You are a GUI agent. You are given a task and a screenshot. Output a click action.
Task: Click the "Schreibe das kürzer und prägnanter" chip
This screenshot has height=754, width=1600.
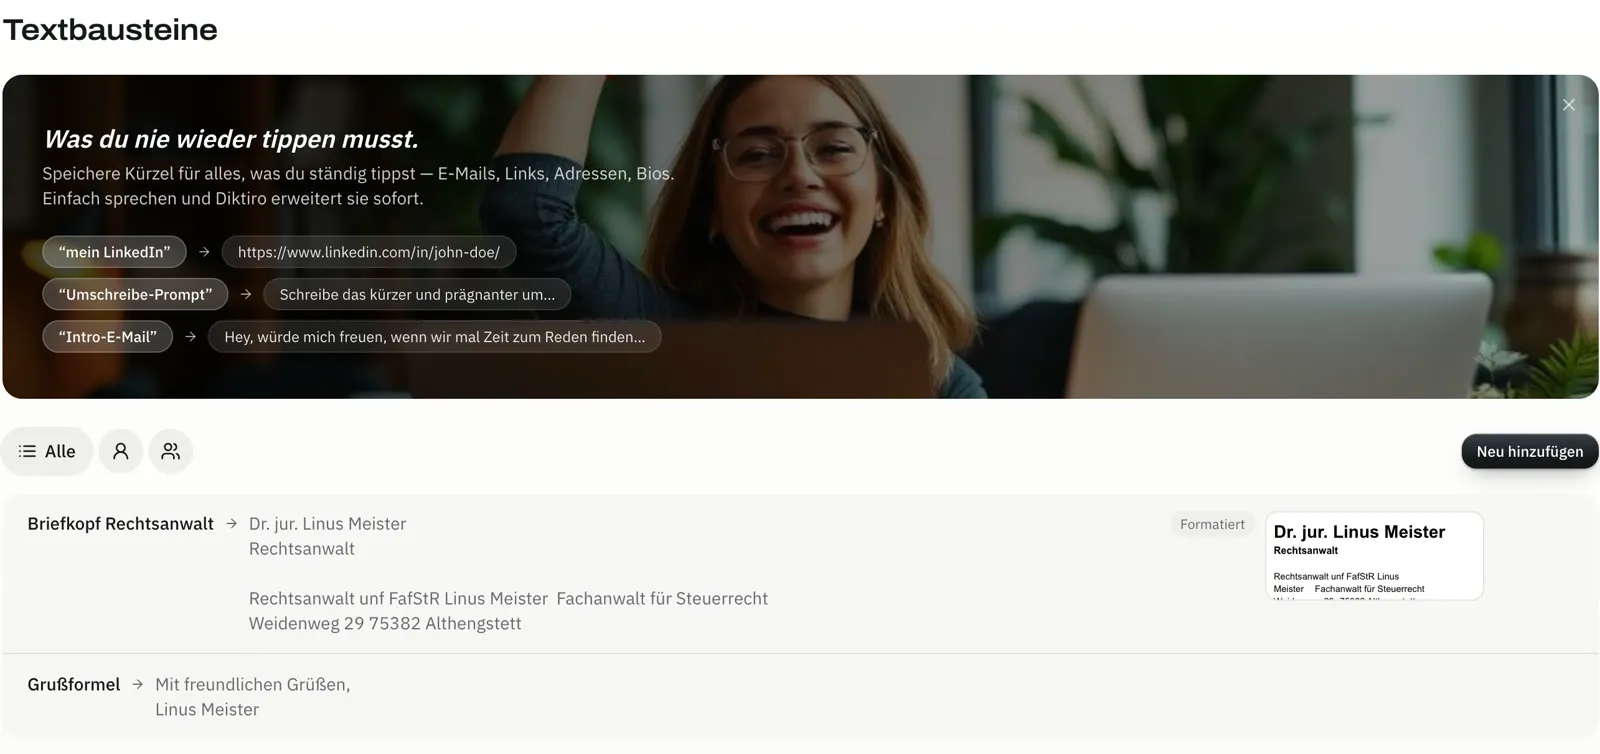point(417,294)
